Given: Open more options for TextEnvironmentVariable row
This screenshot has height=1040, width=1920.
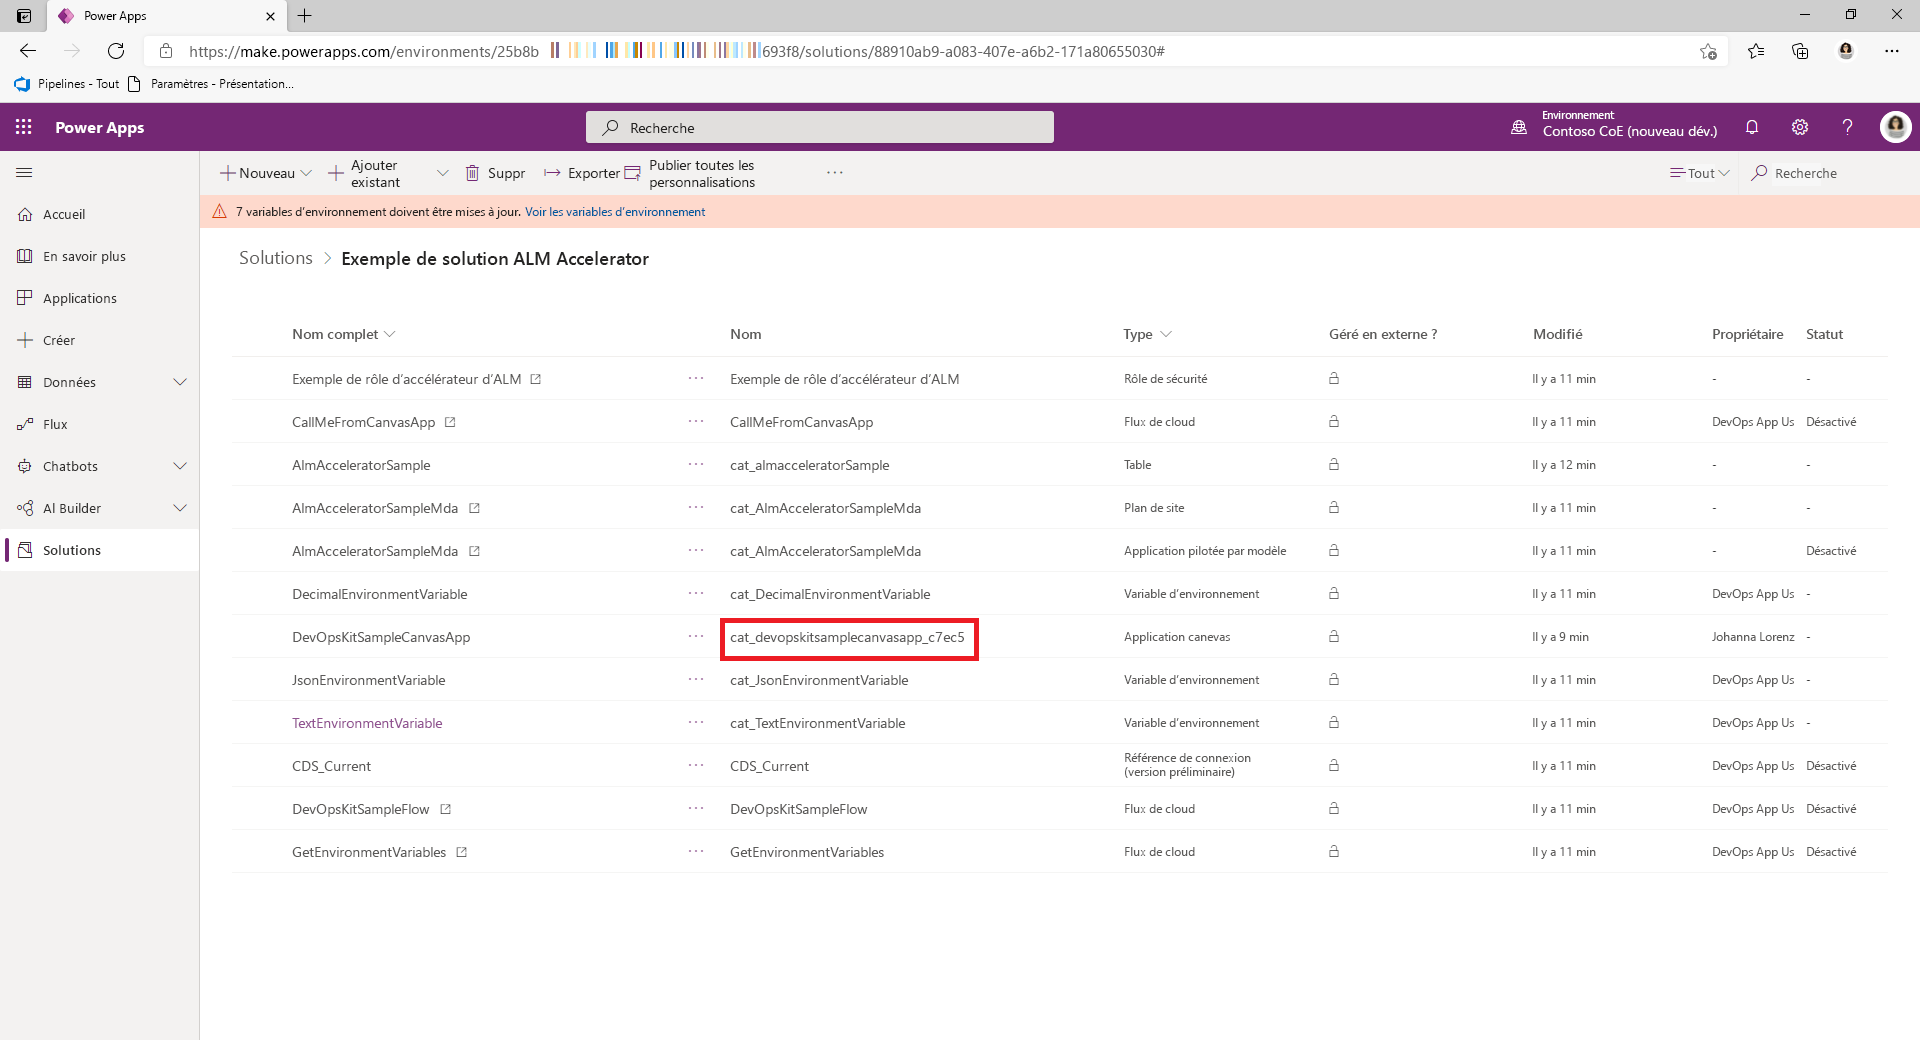Looking at the screenshot, I should 696,722.
